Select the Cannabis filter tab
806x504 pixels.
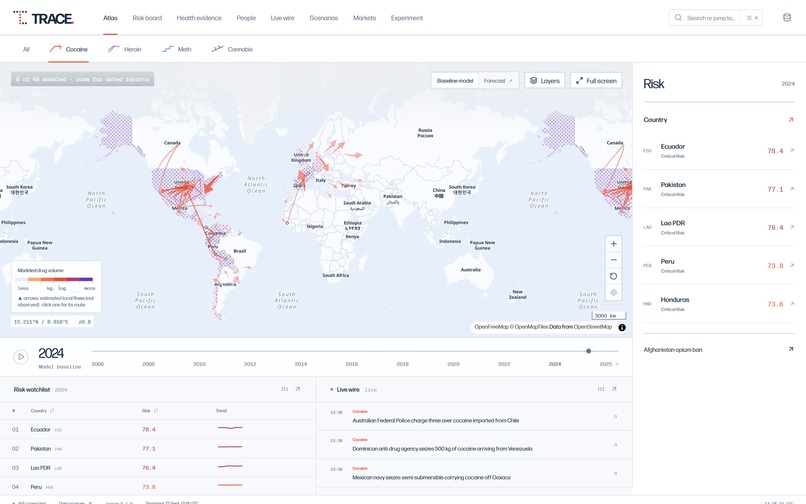[232, 49]
